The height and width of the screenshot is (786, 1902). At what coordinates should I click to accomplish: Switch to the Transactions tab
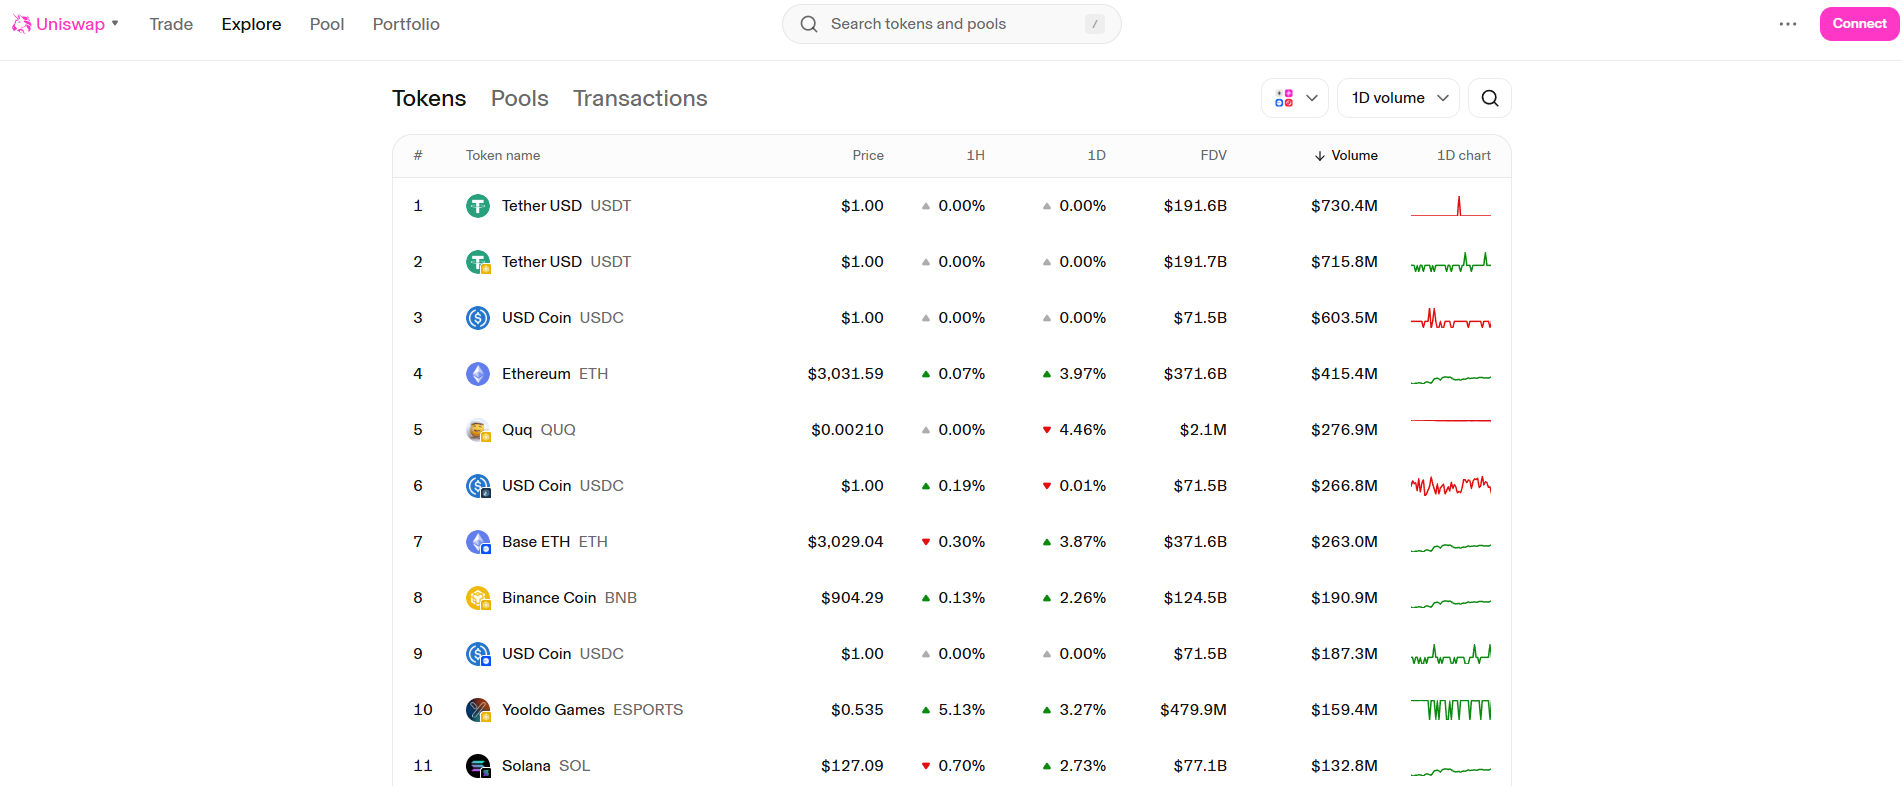coord(640,98)
